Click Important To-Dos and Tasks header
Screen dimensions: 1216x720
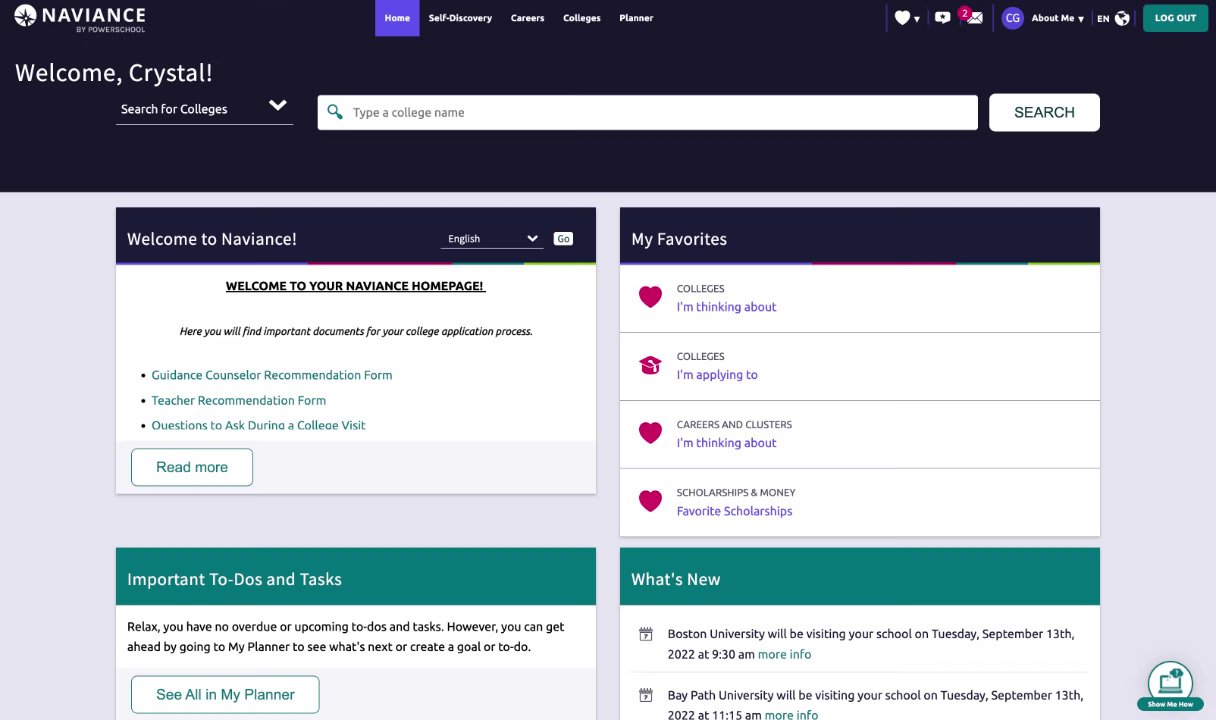356,576
